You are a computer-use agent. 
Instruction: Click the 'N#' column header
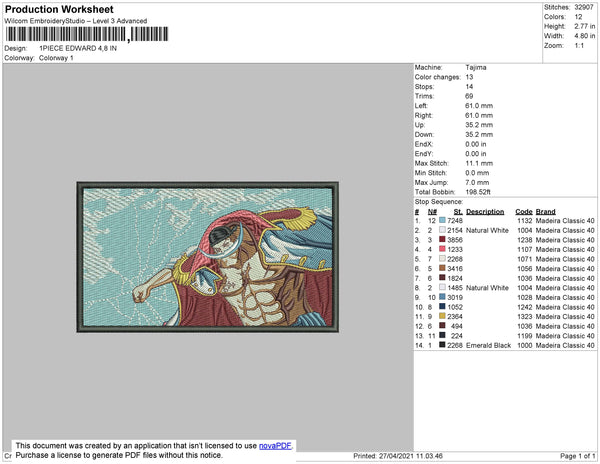432,212
